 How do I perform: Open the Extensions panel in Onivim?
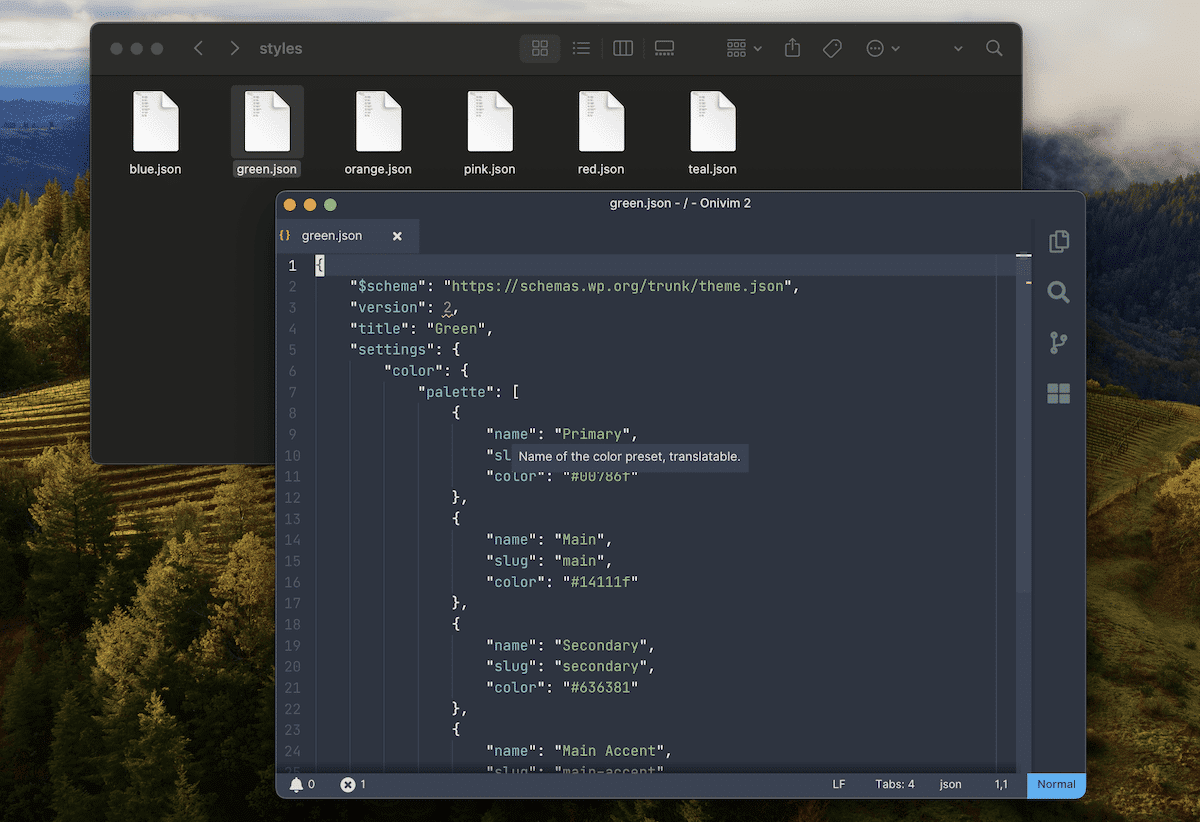1058,394
